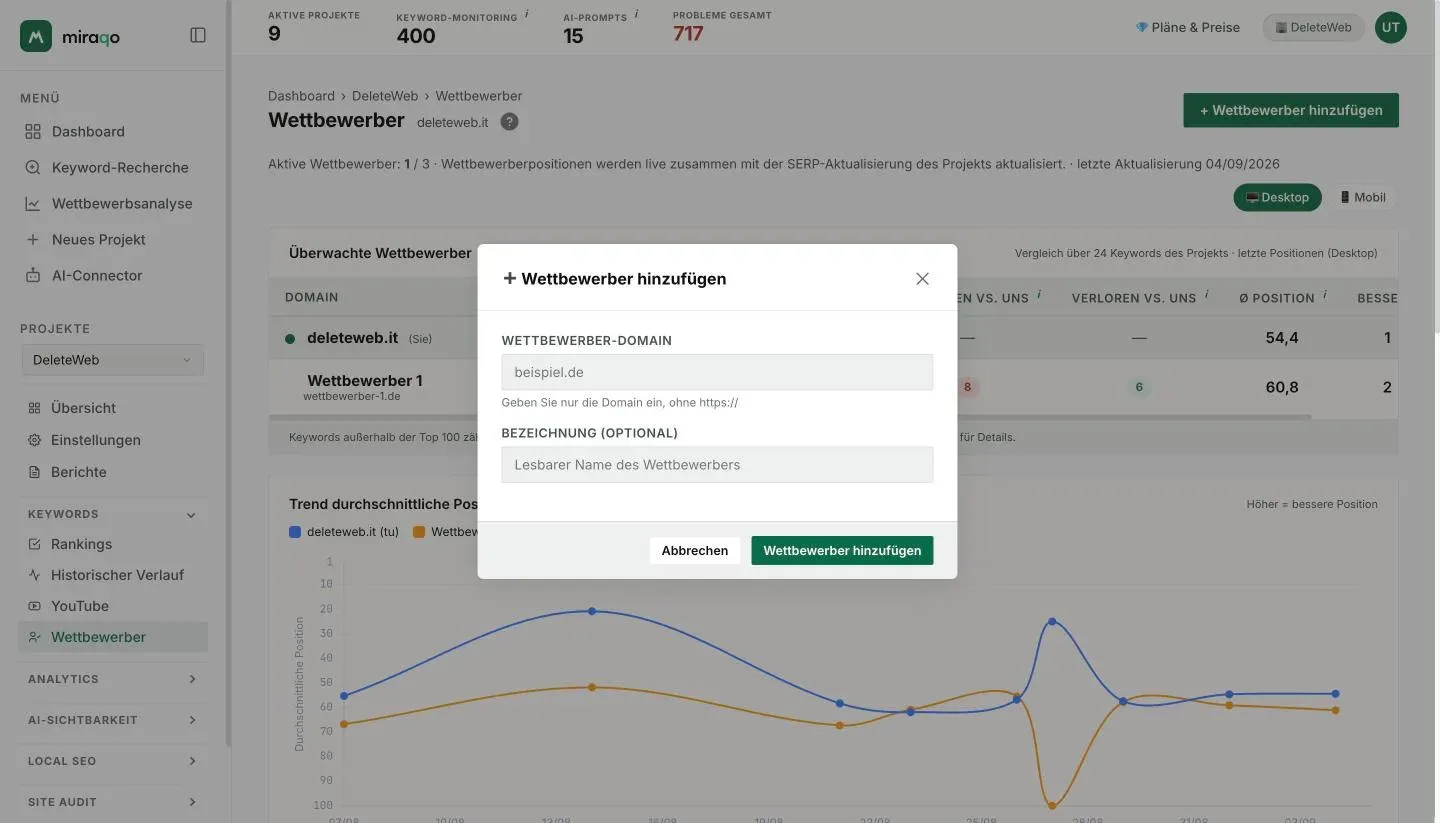
Task: Click the info icon beside AI-Prompts
Action: (x=636, y=15)
